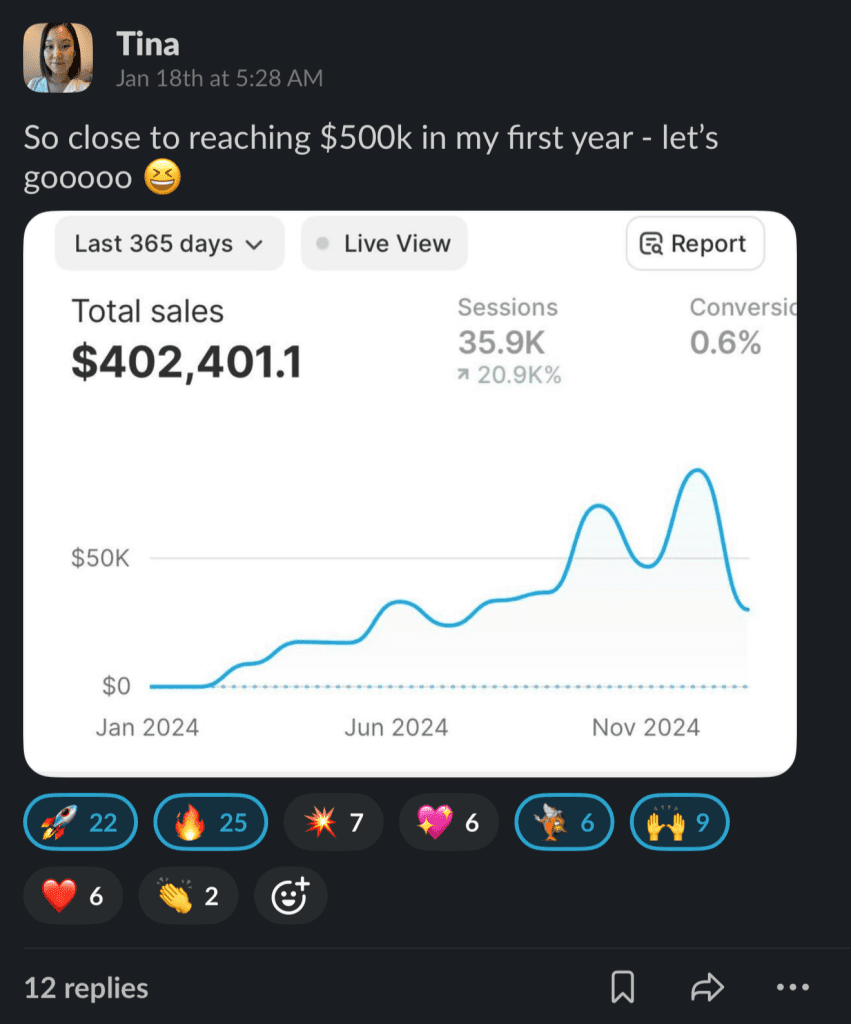The width and height of the screenshot is (851, 1024).
Task: Click Tina's name to view her profile
Action: click(148, 43)
